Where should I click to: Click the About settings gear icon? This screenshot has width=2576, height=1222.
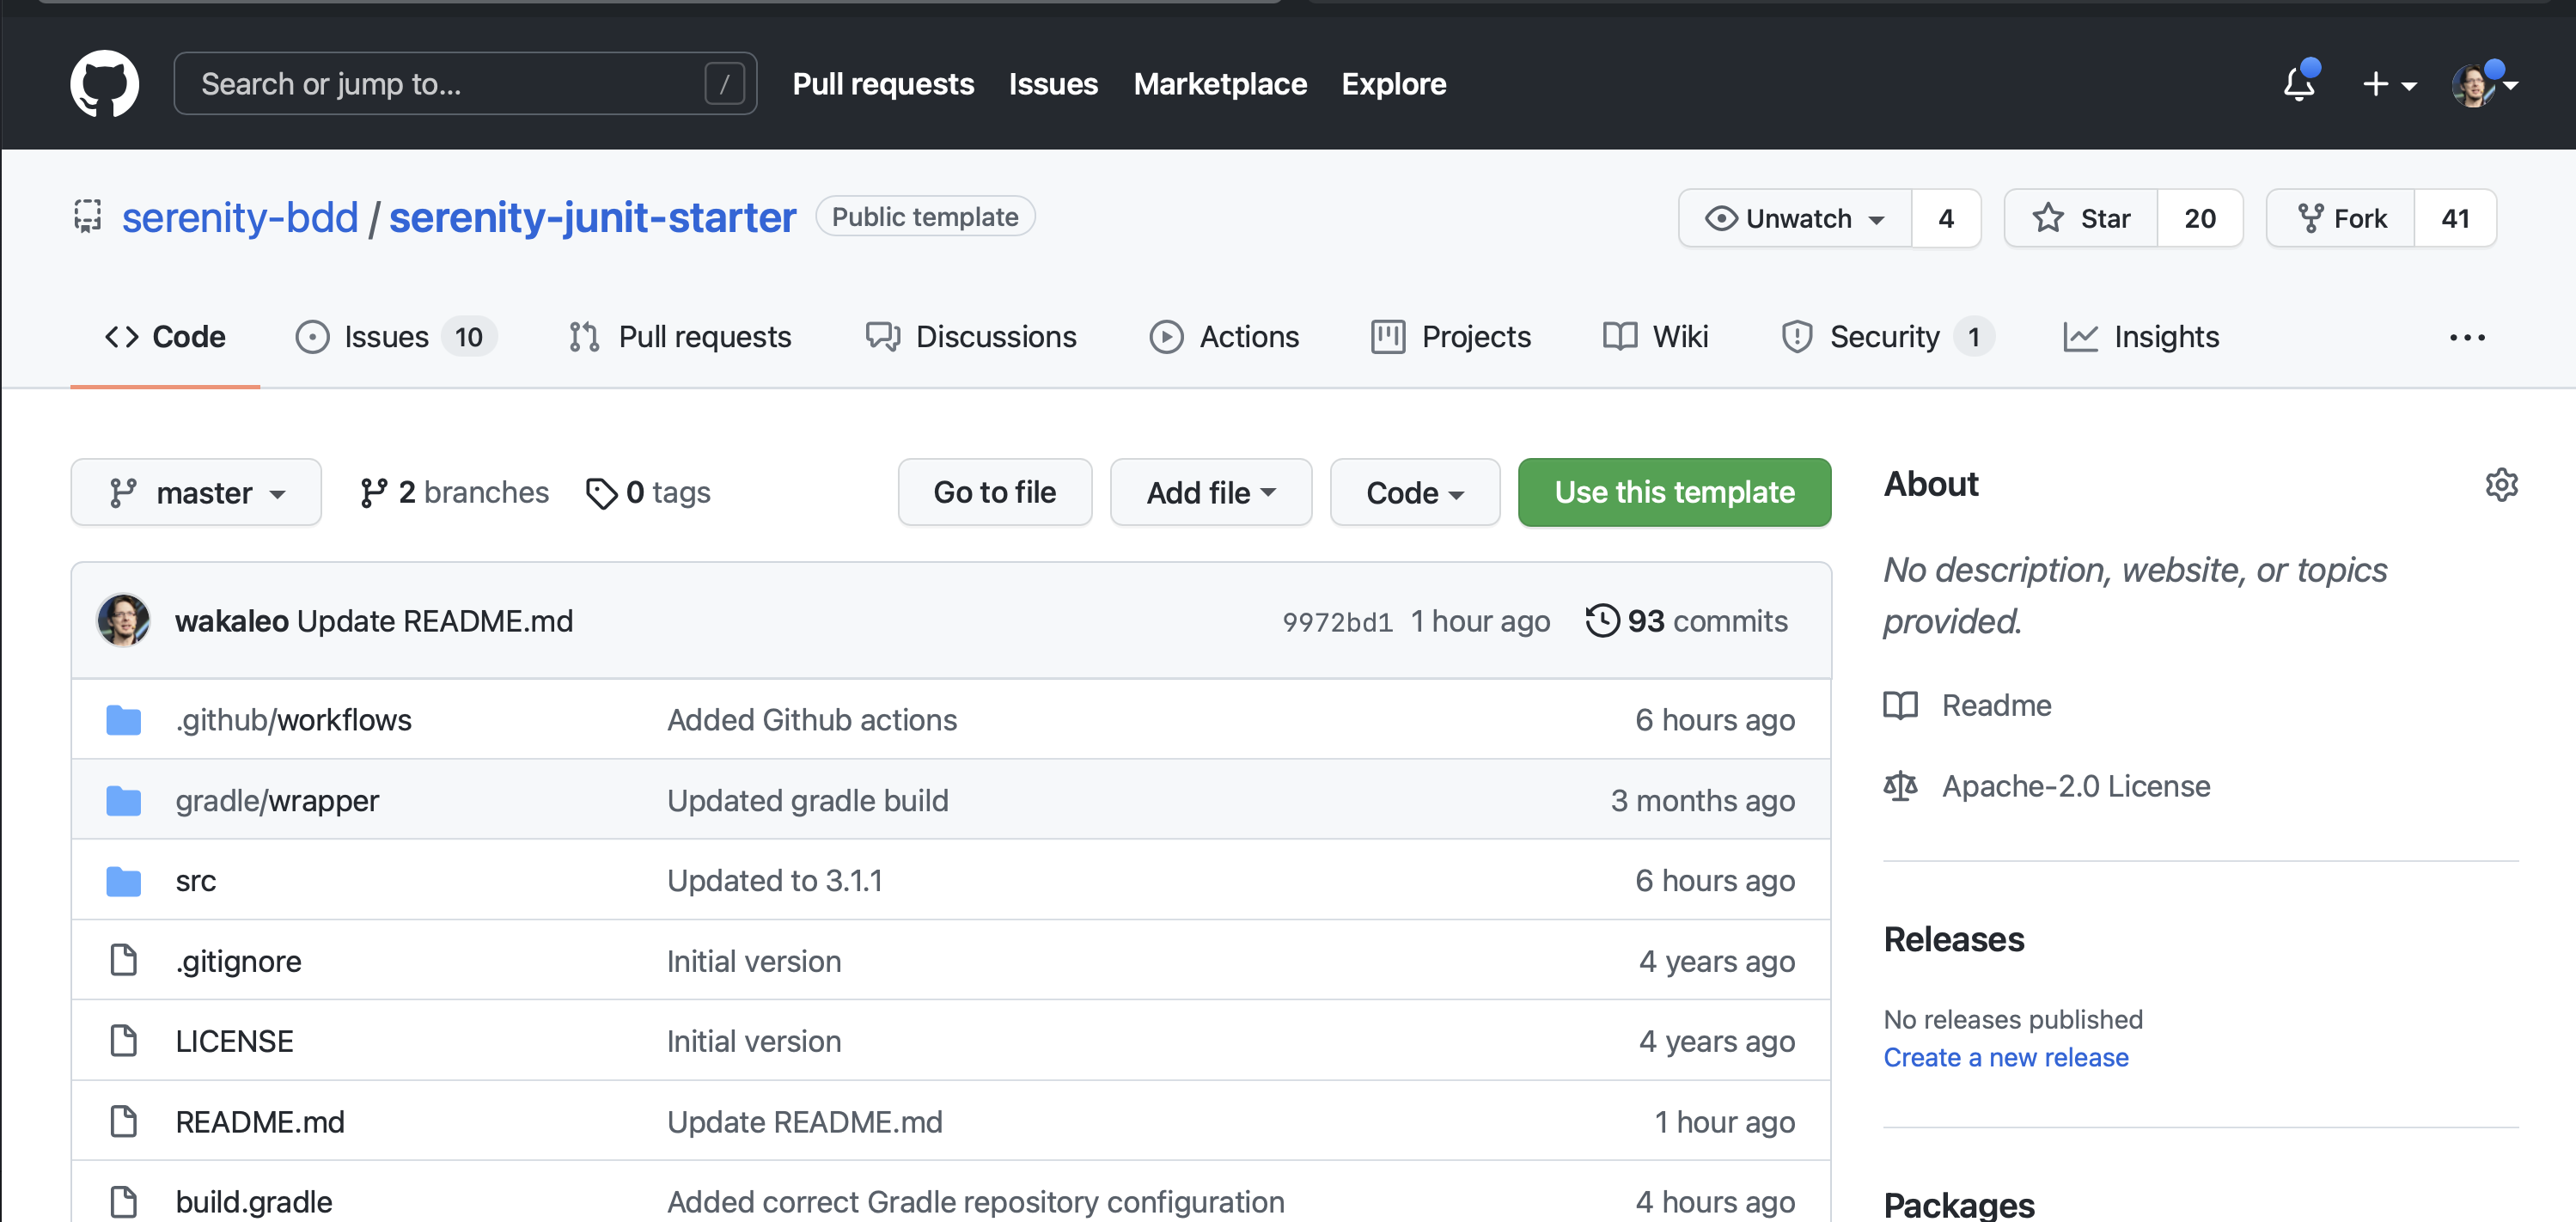2500,485
